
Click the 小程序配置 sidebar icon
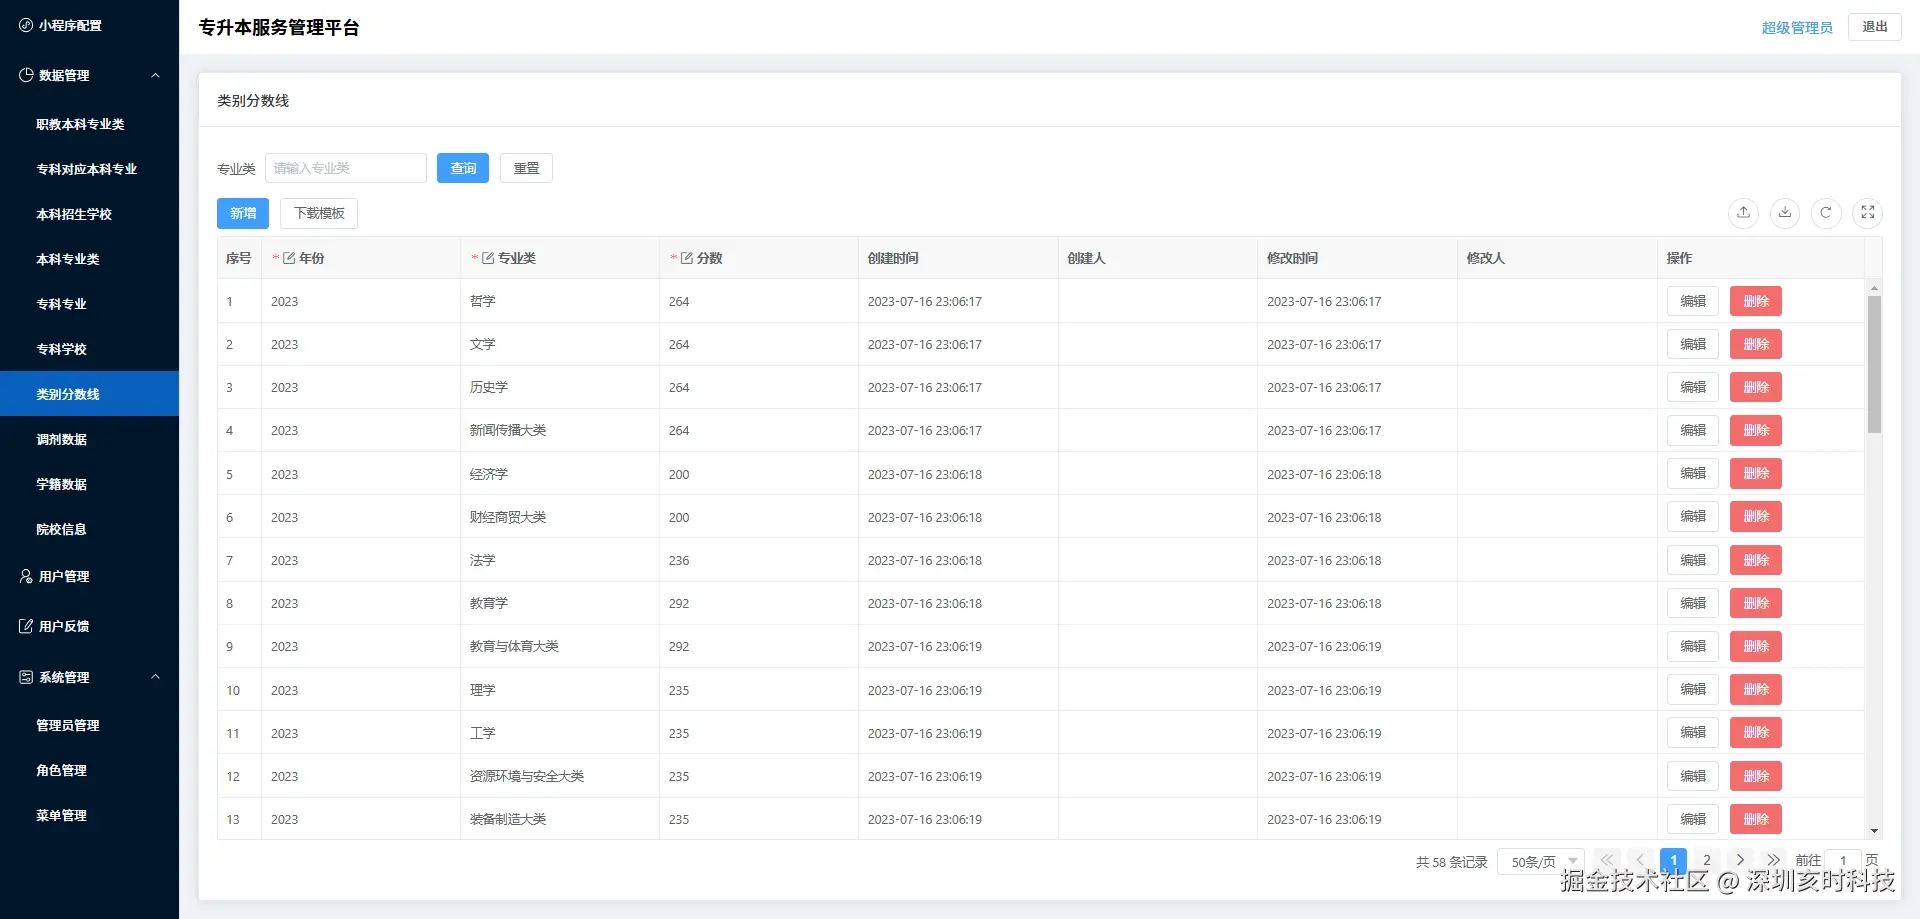pyautogui.click(x=26, y=25)
